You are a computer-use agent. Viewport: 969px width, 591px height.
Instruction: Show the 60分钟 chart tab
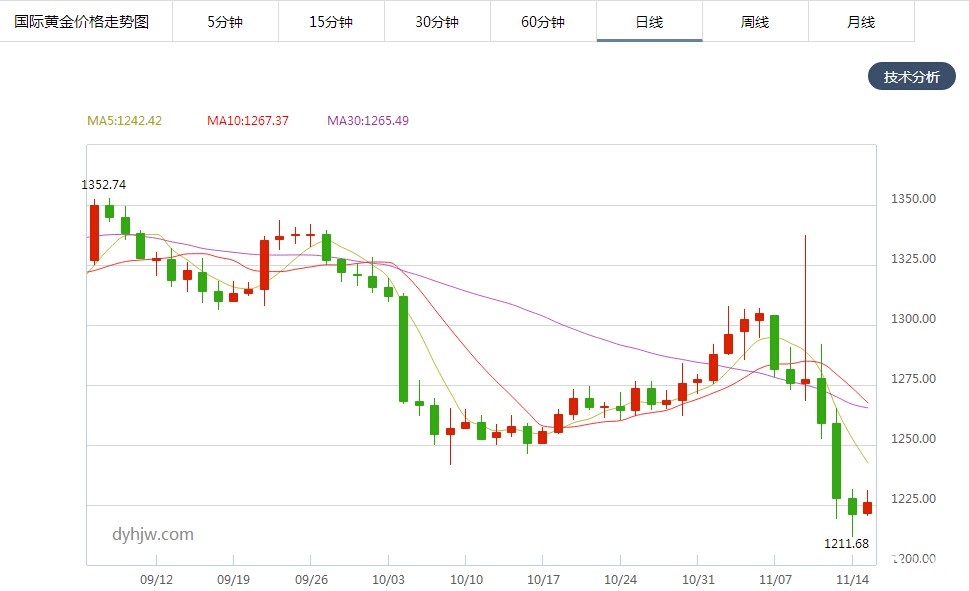coord(543,22)
